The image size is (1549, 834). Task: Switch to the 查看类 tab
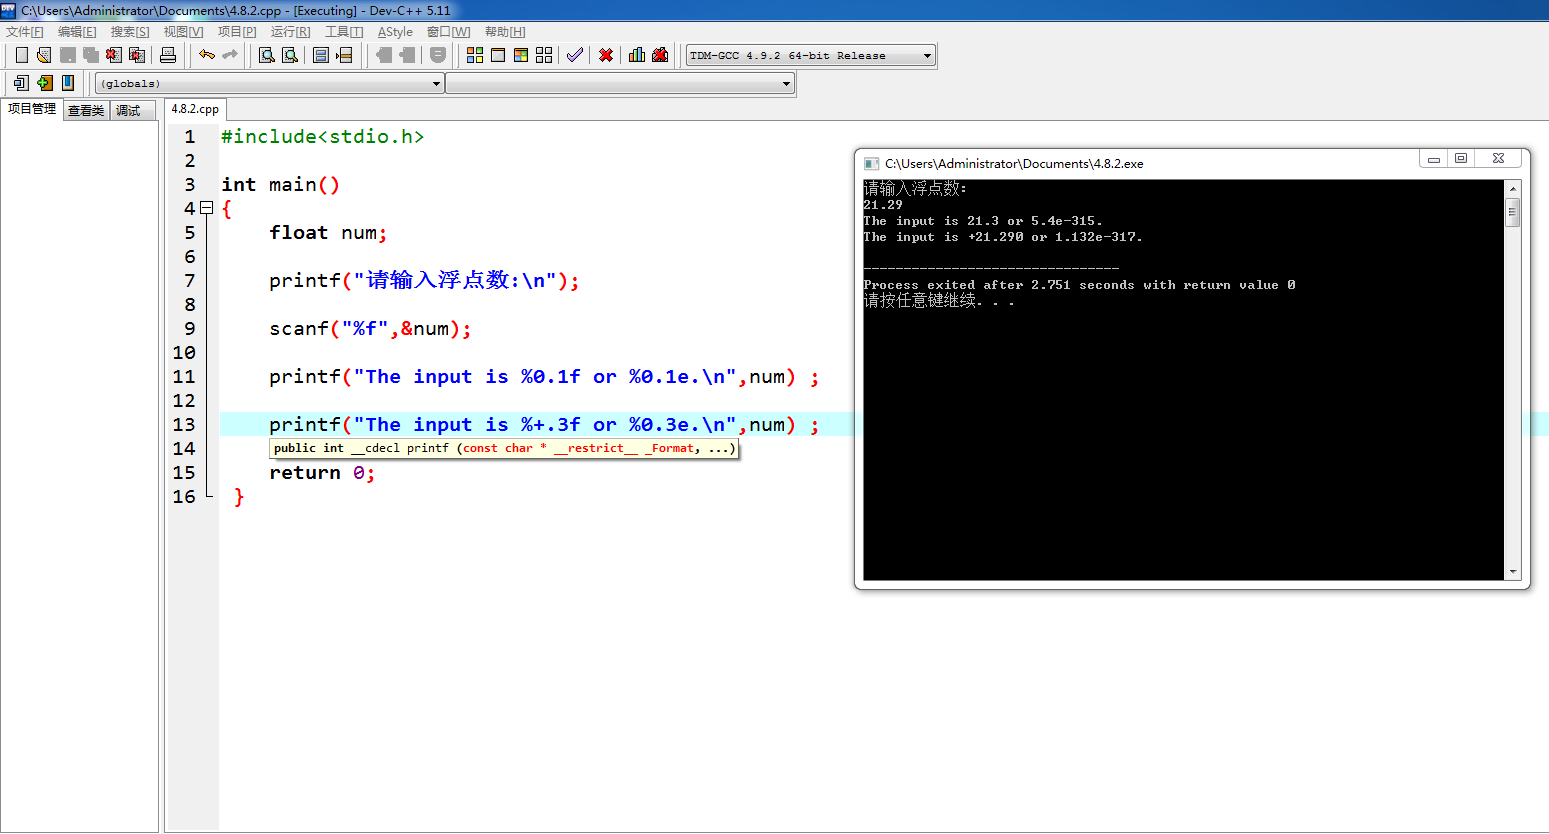(x=86, y=111)
